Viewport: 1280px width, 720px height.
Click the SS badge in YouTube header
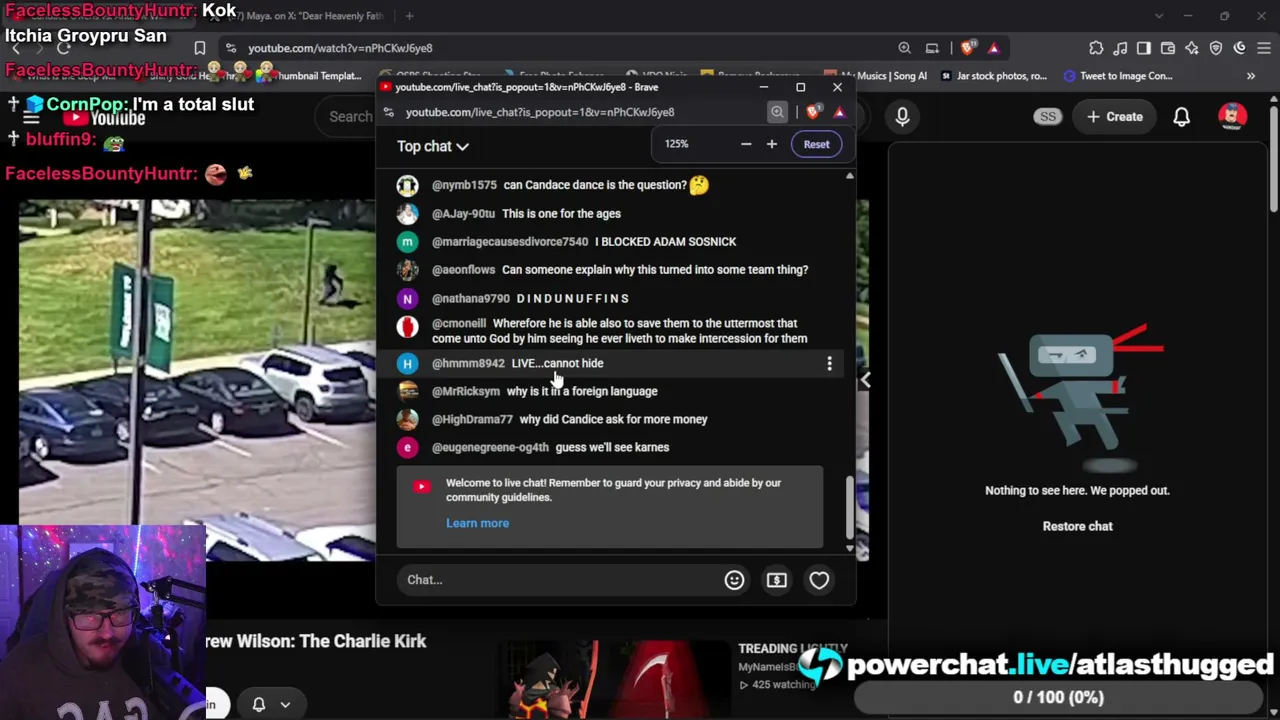(1047, 117)
